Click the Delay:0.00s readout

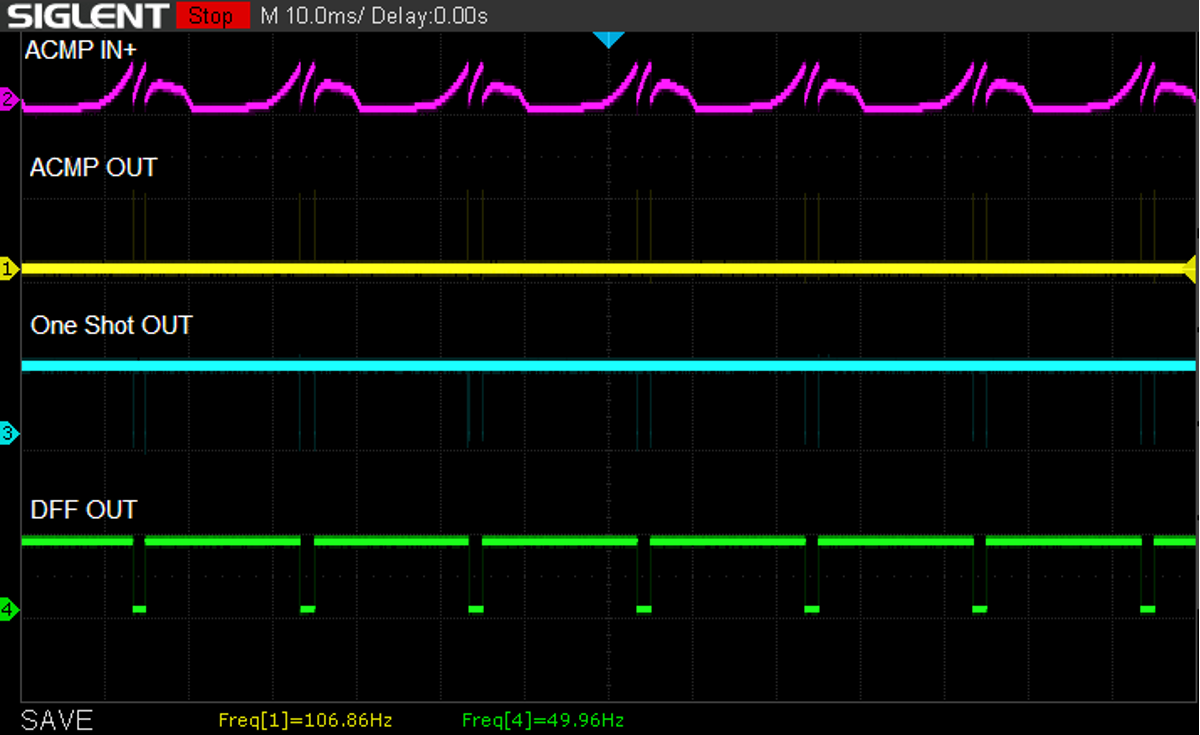[x=432, y=16]
